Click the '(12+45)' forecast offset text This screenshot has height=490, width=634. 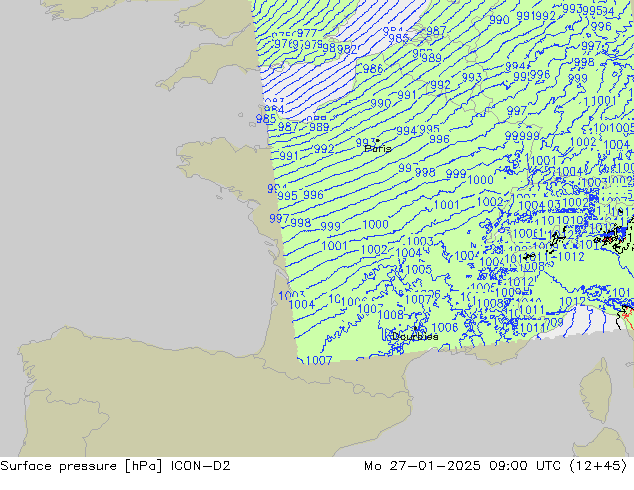pyautogui.click(x=598, y=466)
